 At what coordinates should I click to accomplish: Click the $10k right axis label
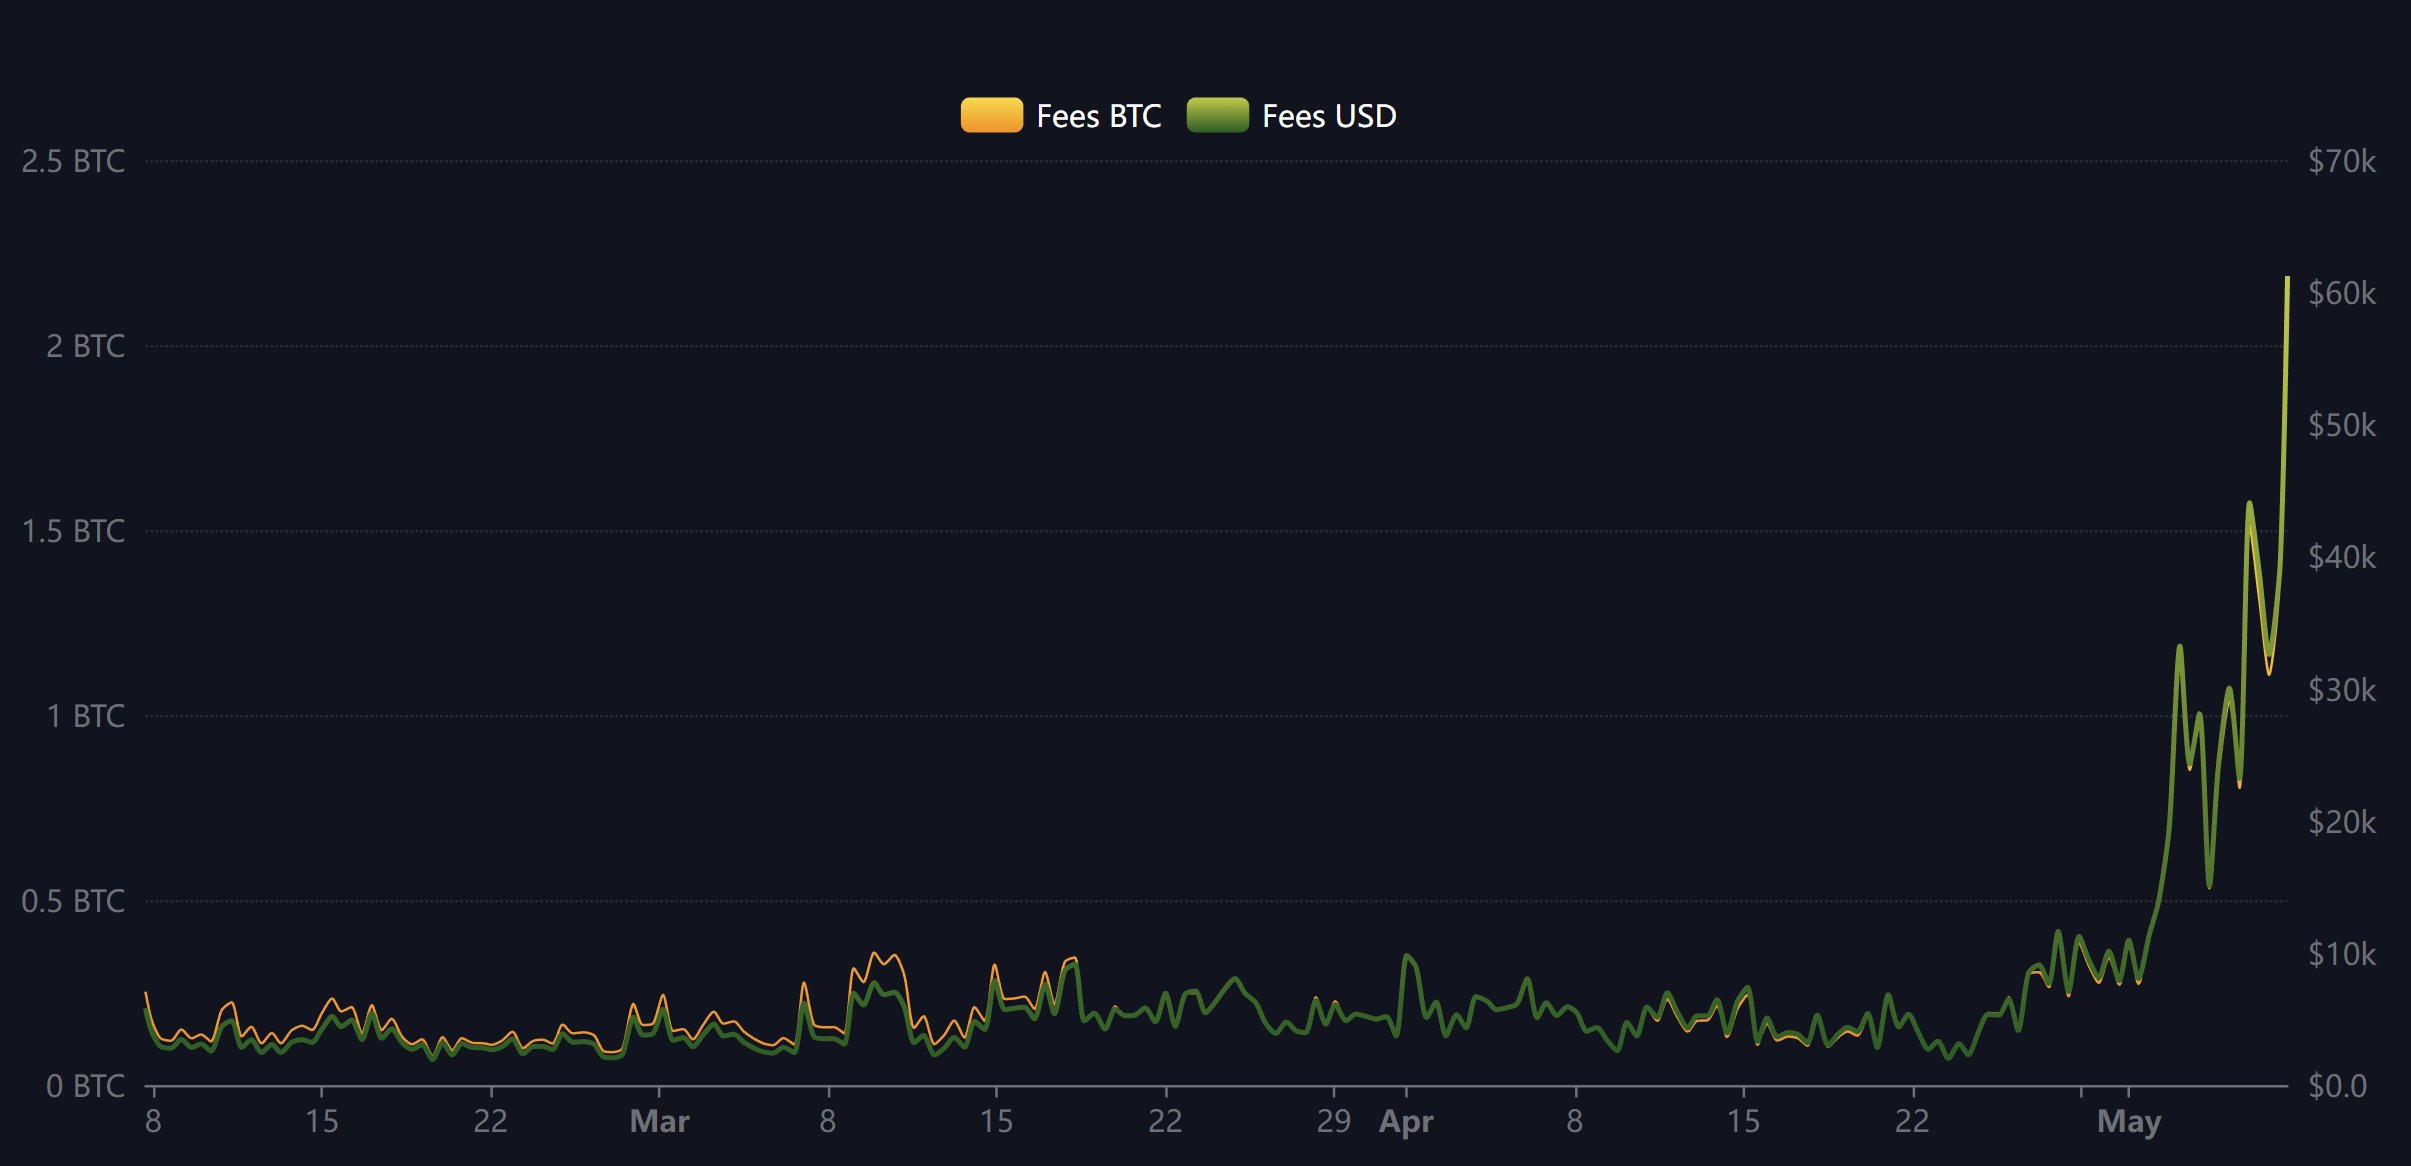(x=2342, y=954)
